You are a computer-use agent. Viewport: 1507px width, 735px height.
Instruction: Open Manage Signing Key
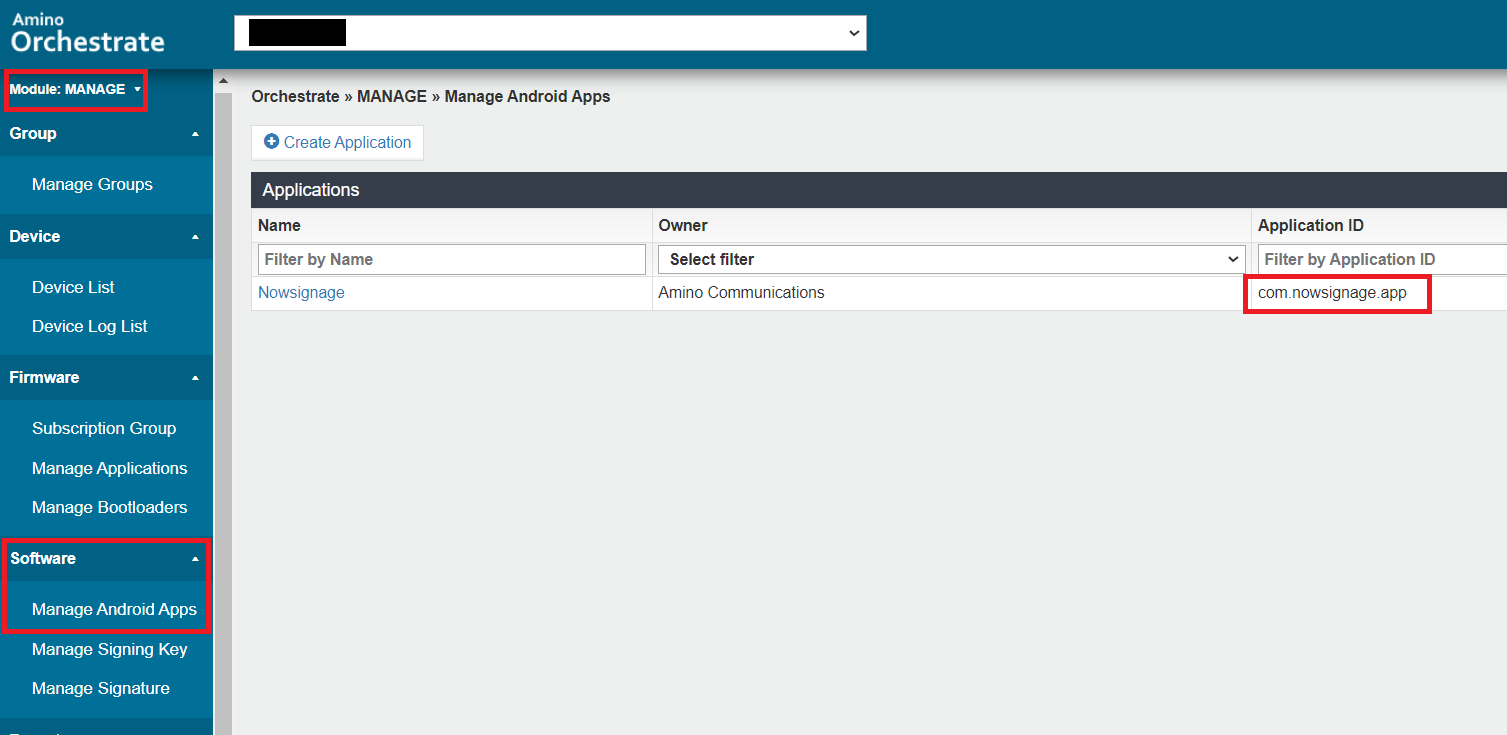(x=110, y=649)
